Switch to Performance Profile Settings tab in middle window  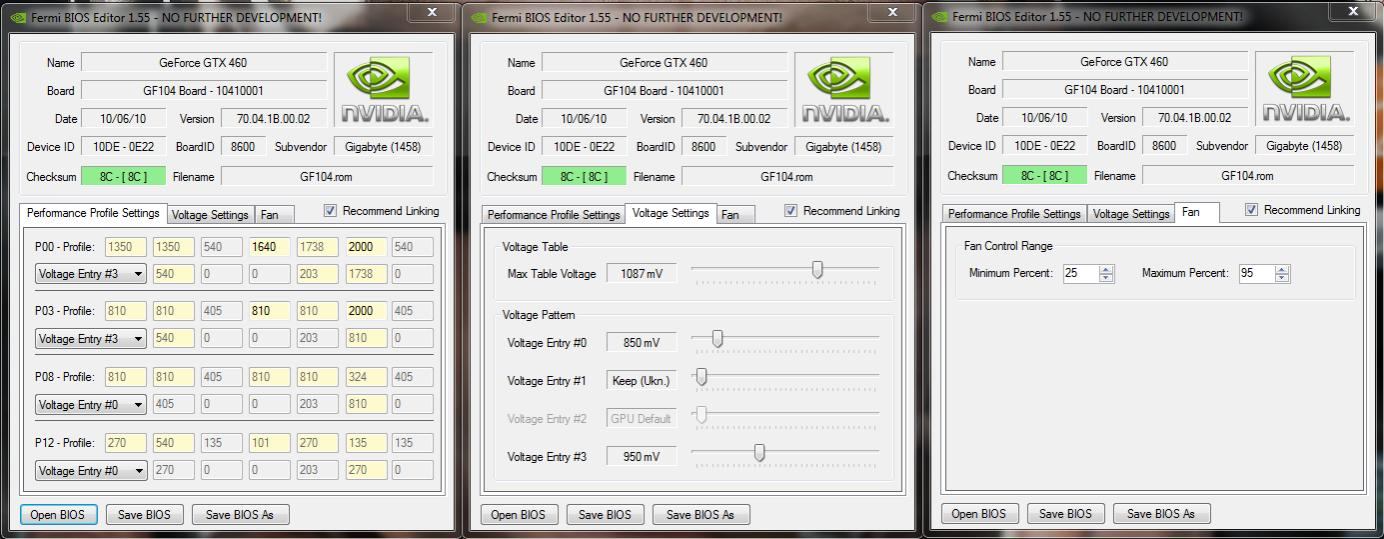pos(554,215)
